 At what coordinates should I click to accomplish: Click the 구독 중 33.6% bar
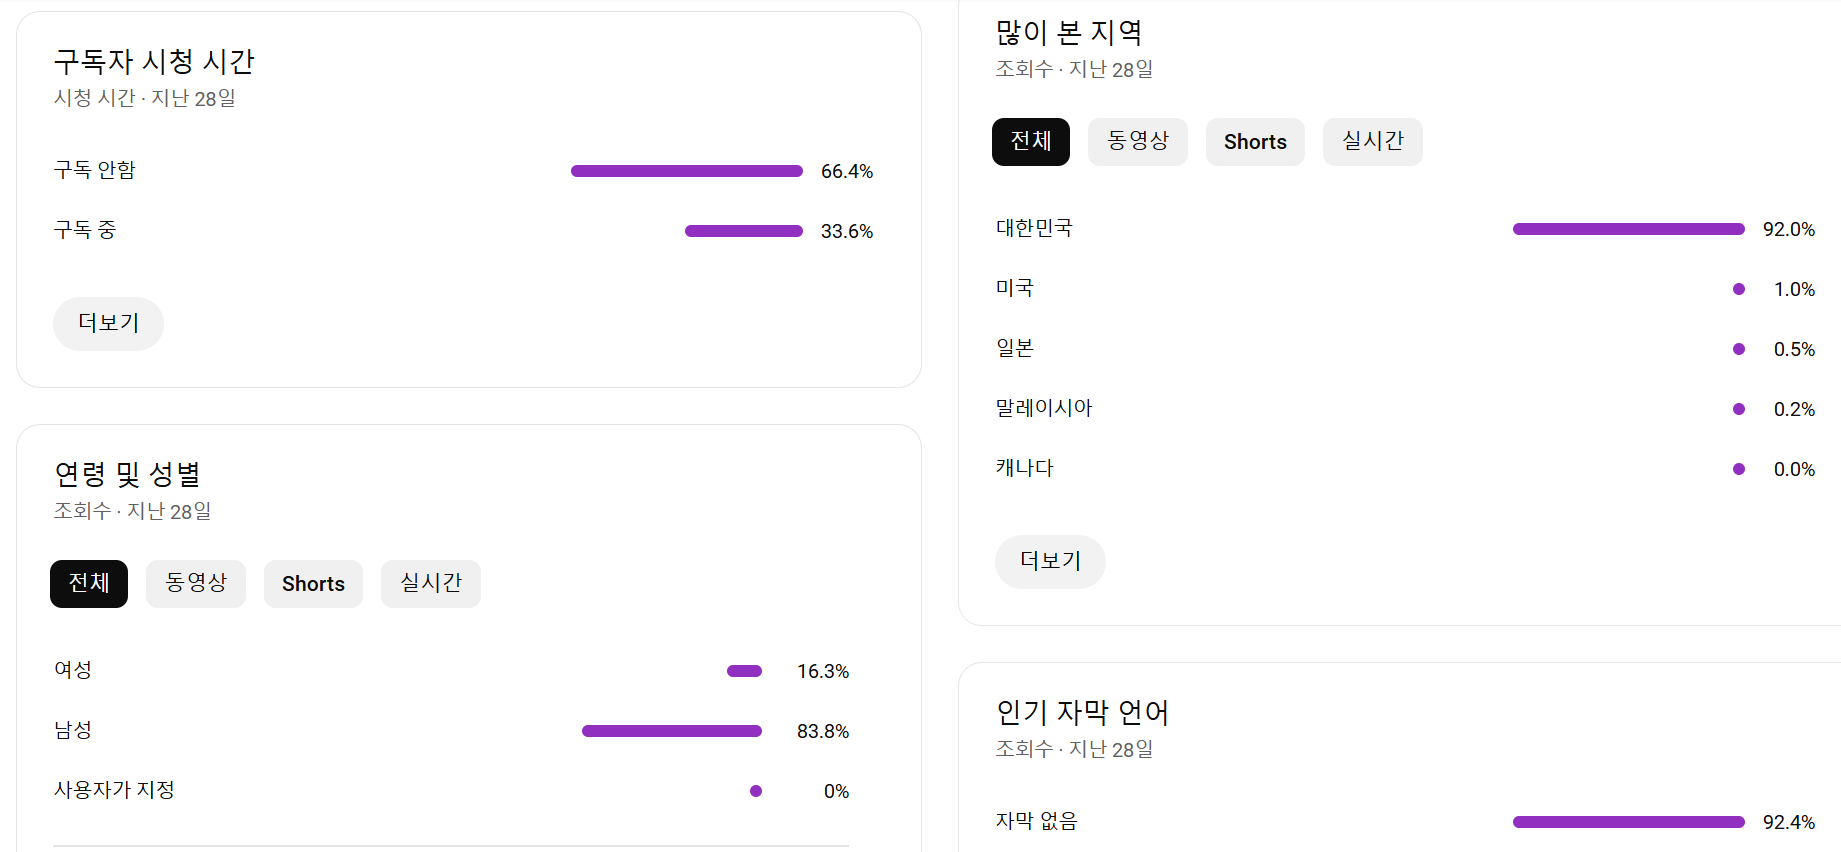click(744, 231)
